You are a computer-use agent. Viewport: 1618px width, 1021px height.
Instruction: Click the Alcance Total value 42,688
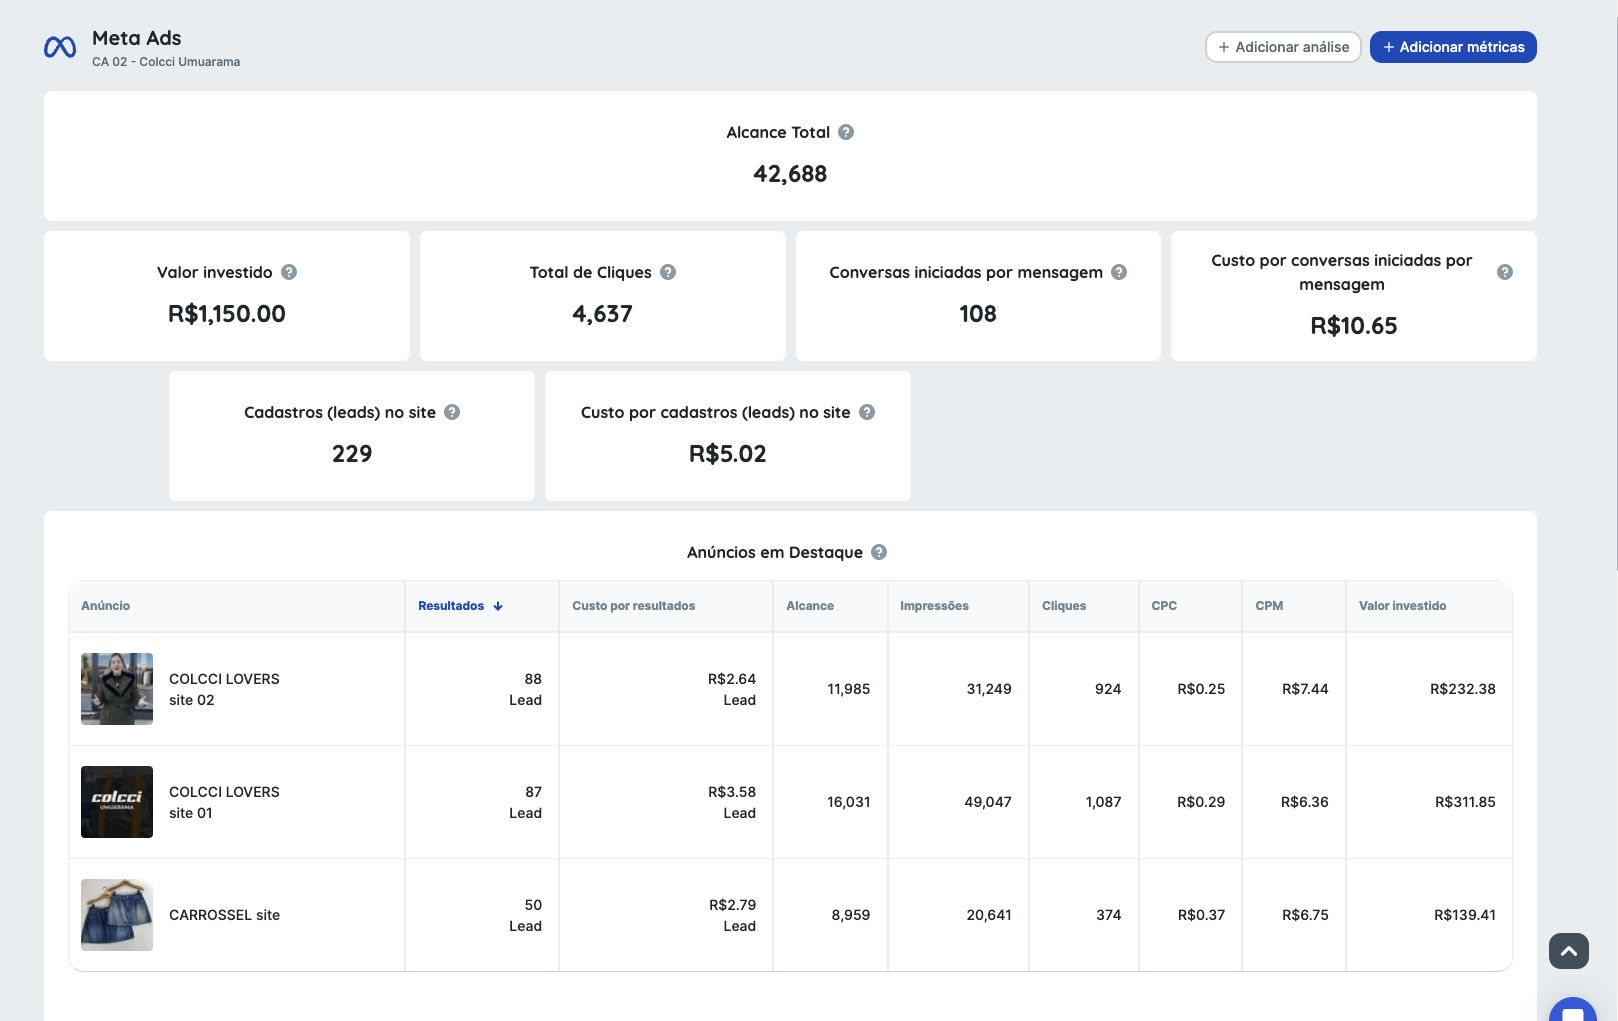[790, 174]
